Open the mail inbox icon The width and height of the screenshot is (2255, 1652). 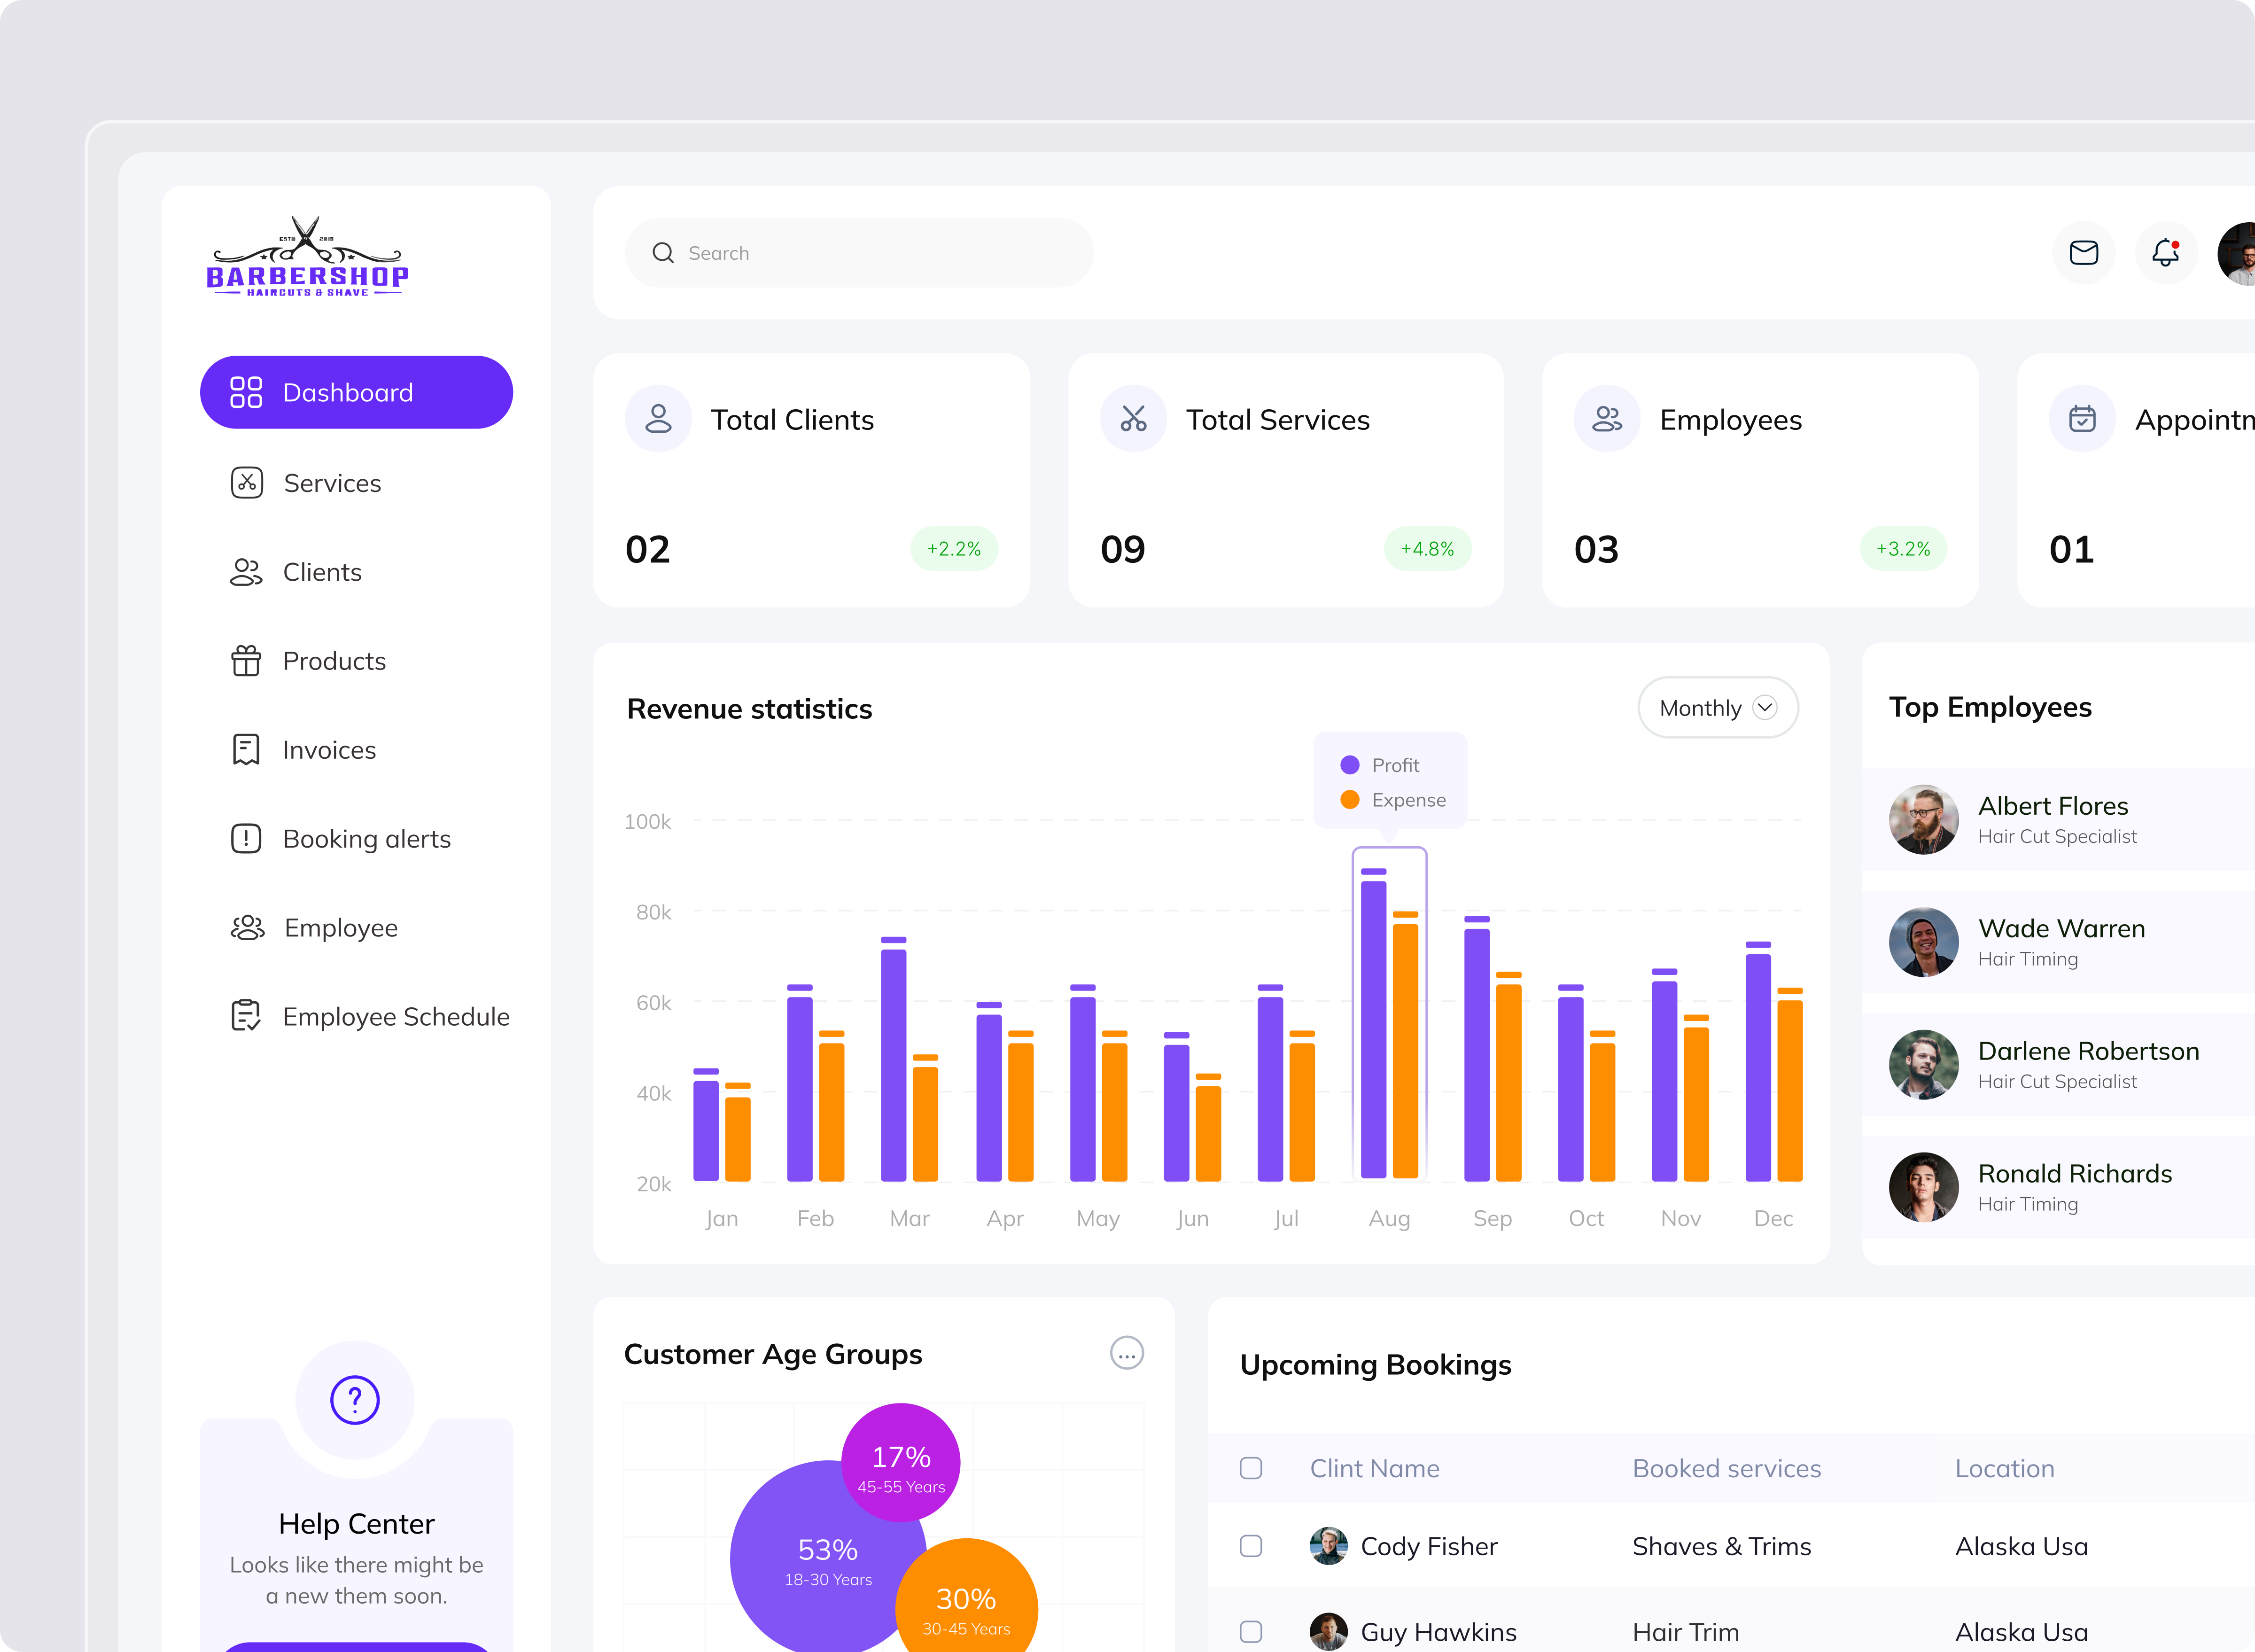point(2083,253)
